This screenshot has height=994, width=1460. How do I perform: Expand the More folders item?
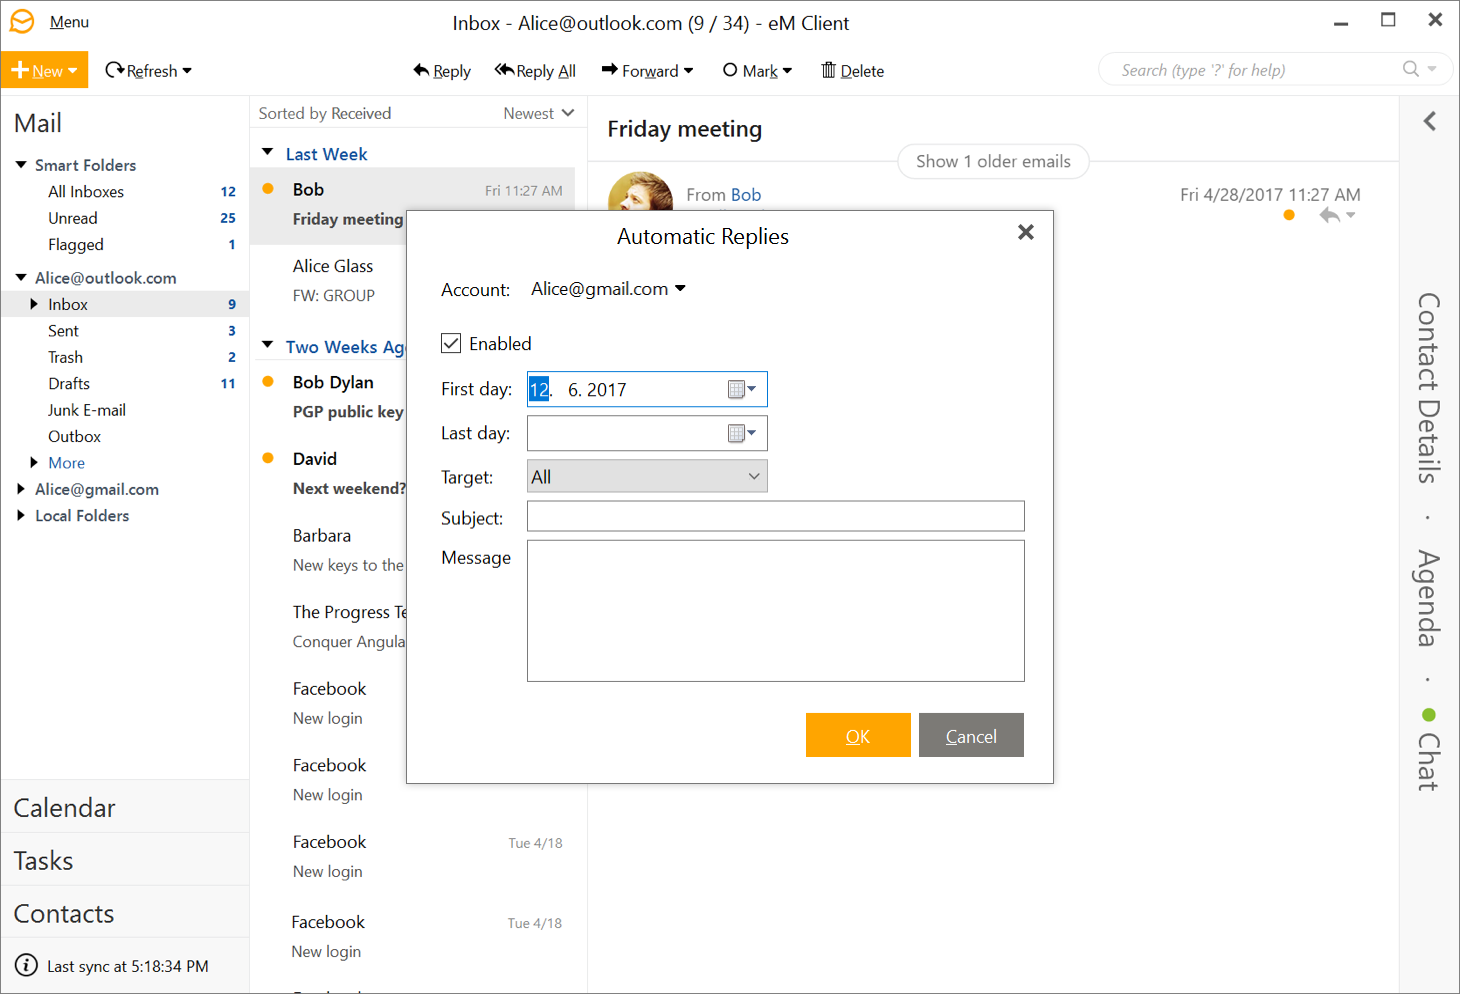(34, 463)
